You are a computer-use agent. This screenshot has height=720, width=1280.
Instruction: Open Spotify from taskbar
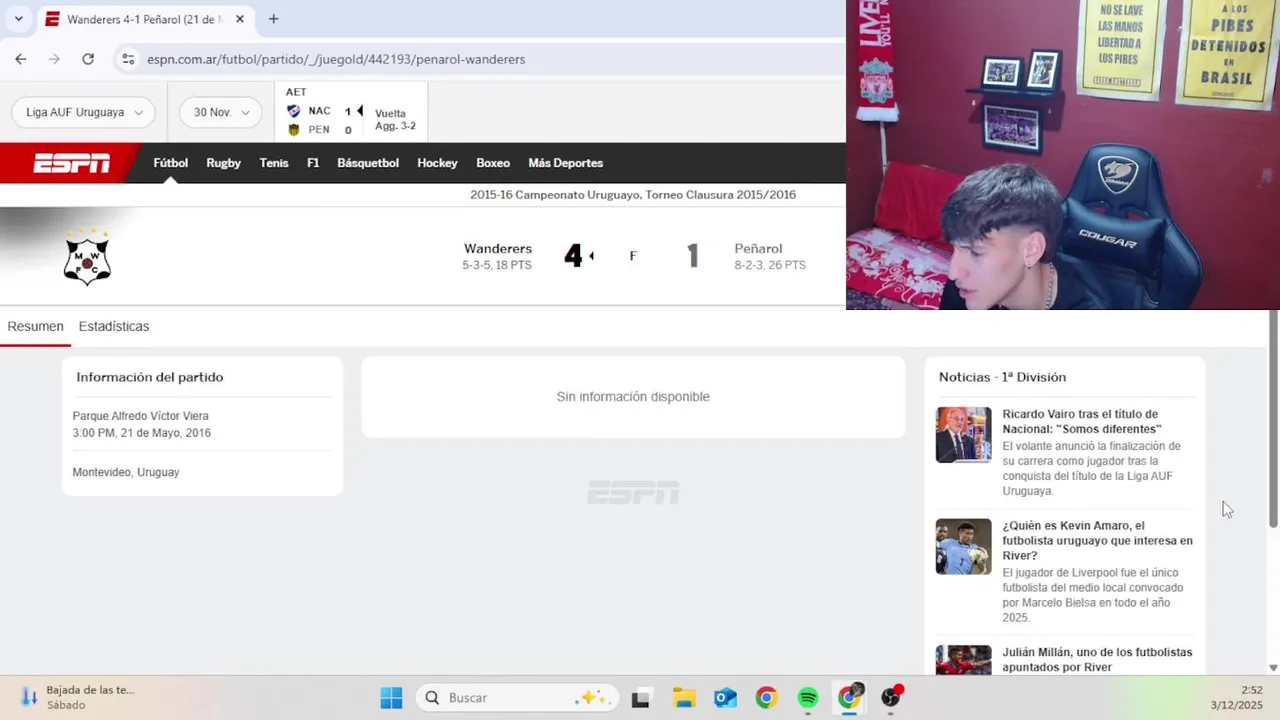(x=808, y=698)
